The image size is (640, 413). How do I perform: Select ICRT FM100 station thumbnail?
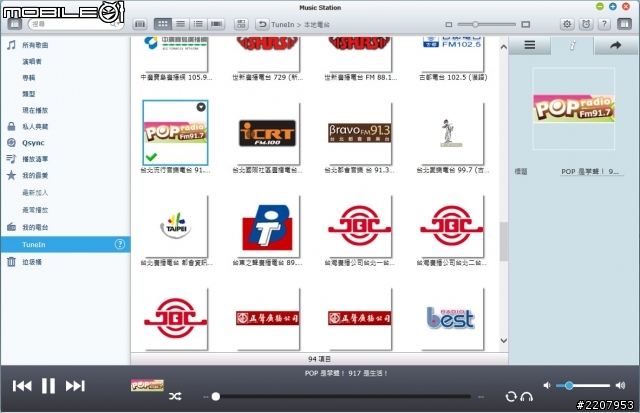(267, 133)
